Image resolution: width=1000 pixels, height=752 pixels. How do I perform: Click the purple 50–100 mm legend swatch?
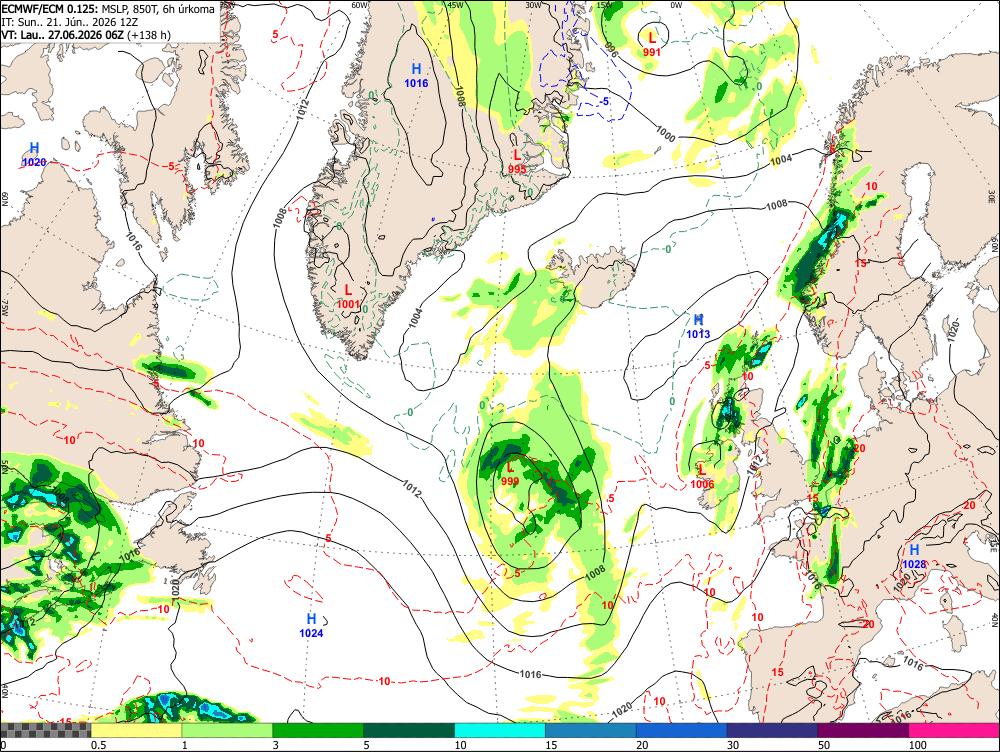(864, 730)
